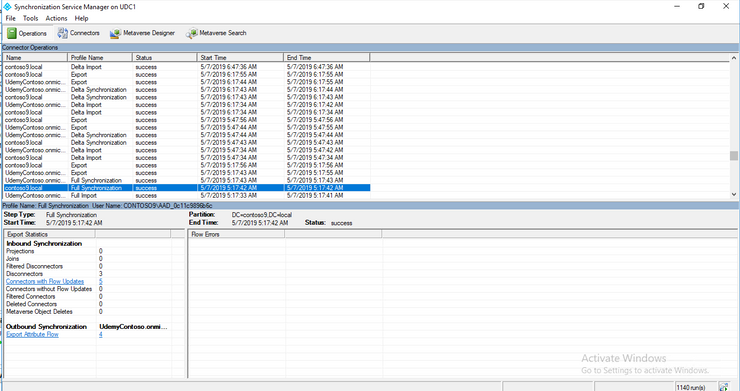This screenshot has width=740, height=391.
Task: Click the Disconnectors statistic label
Action: (24, 274)
